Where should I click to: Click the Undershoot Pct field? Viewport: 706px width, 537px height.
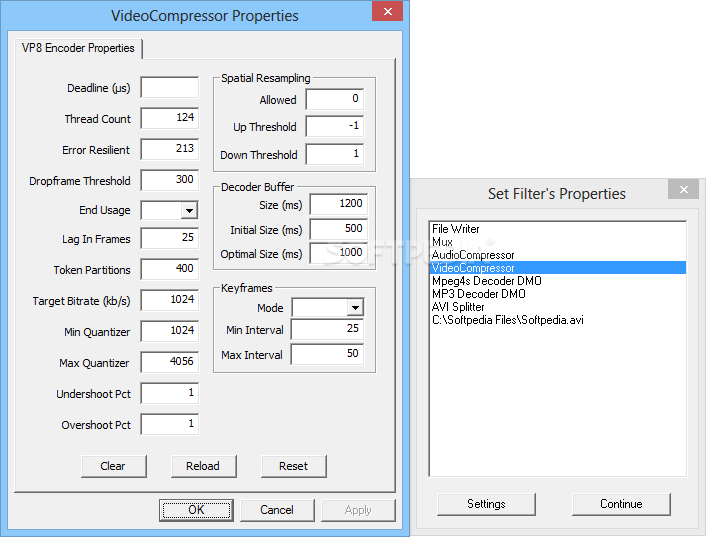(x=170, y=393)
